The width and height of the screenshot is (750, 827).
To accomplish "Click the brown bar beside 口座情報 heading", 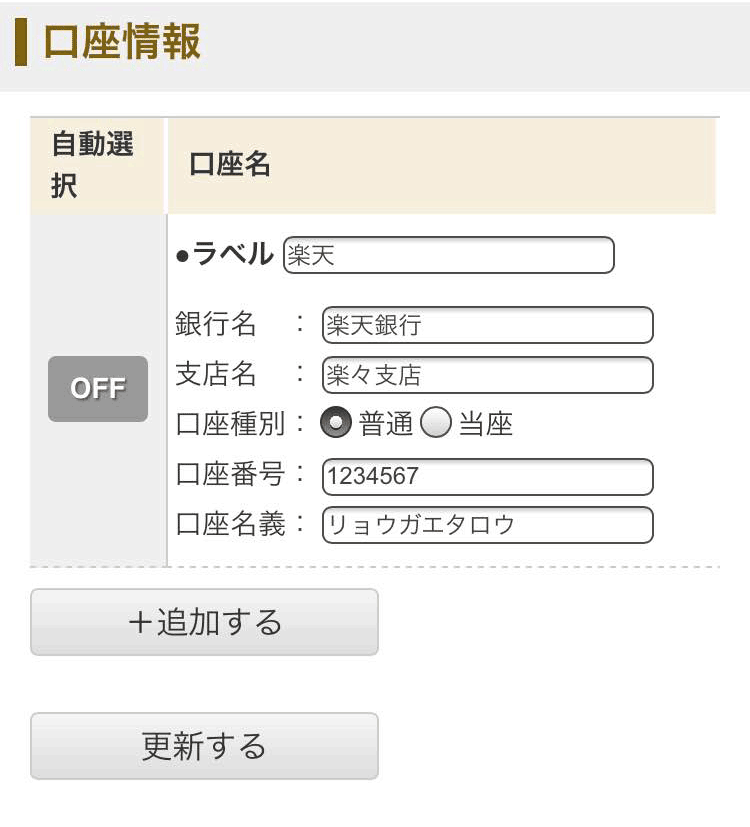I will pos(21,43).
